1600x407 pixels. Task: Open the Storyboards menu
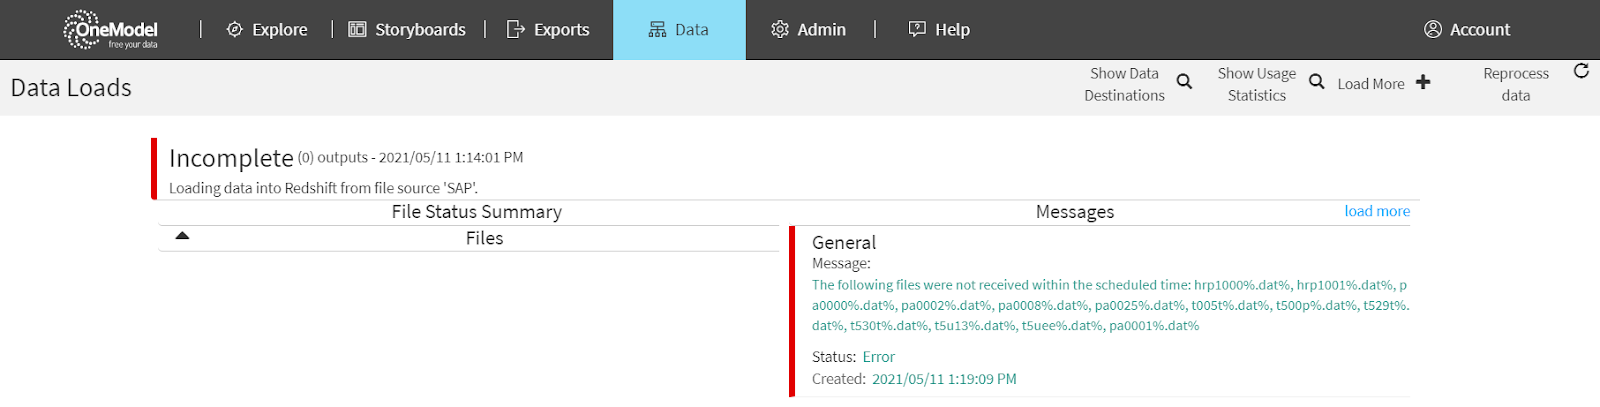point(420,30)
